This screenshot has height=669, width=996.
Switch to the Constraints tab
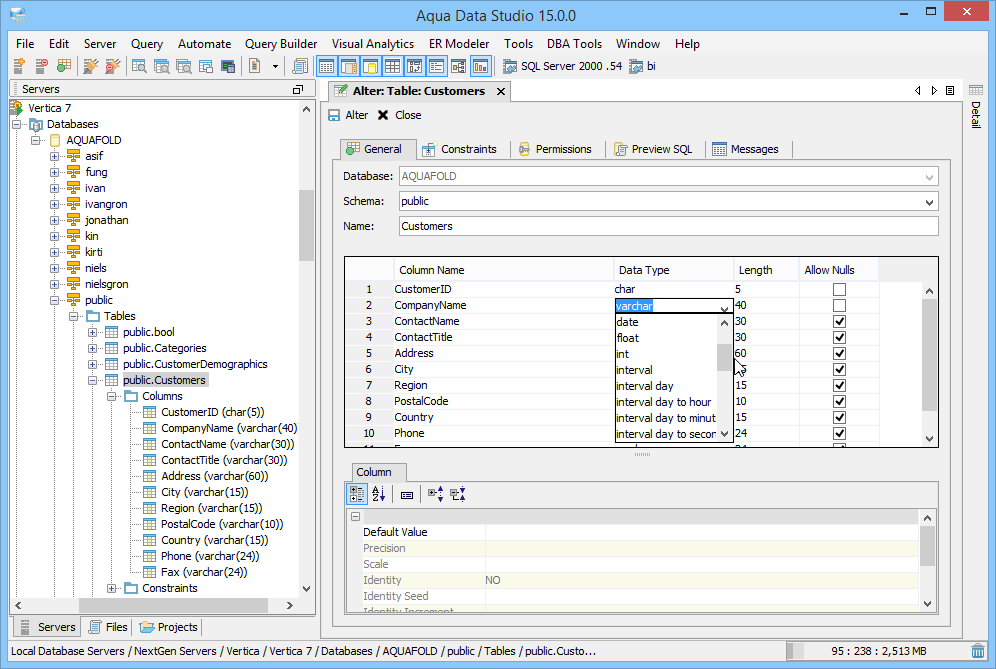click(x=459, y=149)
